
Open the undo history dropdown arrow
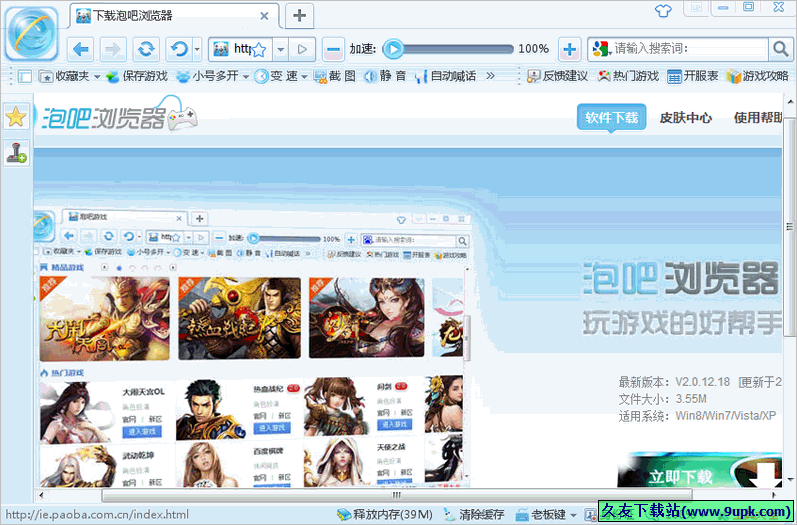pyautogui.click(x=197, y=49)
